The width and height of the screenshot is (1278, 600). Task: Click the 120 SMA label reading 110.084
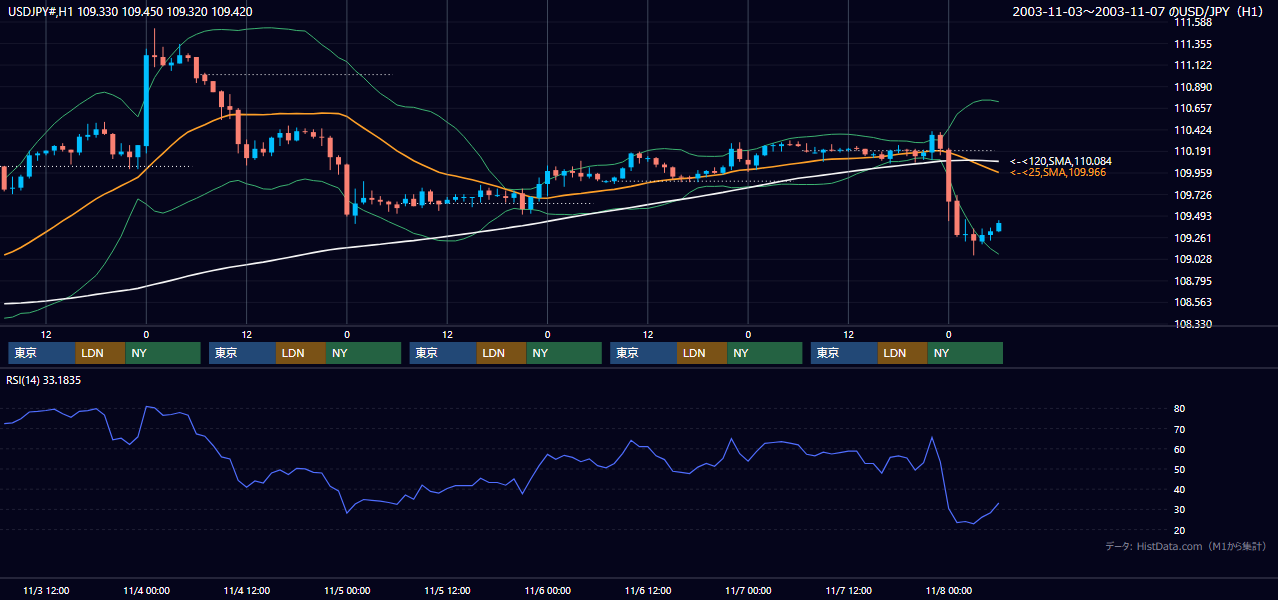(1061, 161)
